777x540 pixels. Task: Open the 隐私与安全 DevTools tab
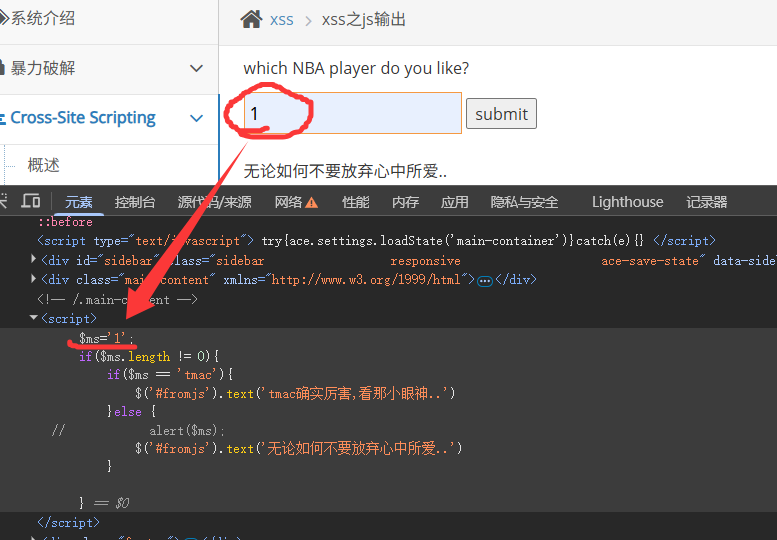coord(524,202)
